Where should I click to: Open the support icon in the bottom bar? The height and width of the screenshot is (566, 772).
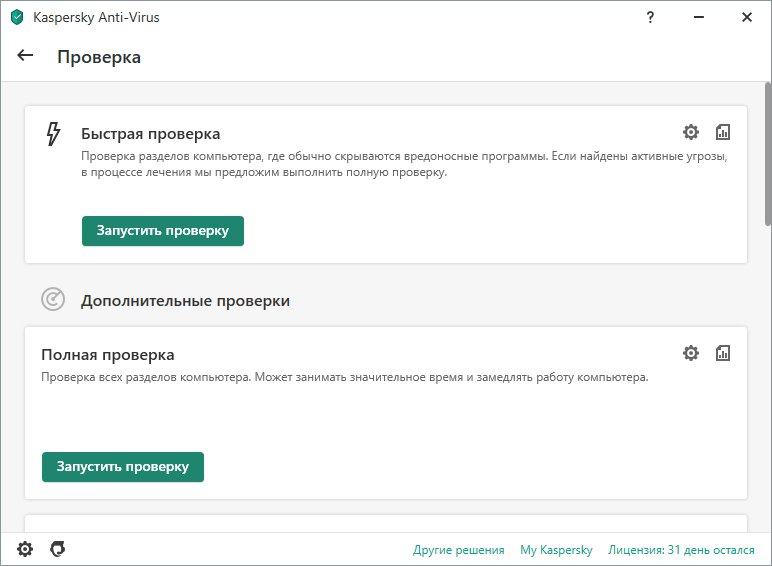(x=58, y=549)
